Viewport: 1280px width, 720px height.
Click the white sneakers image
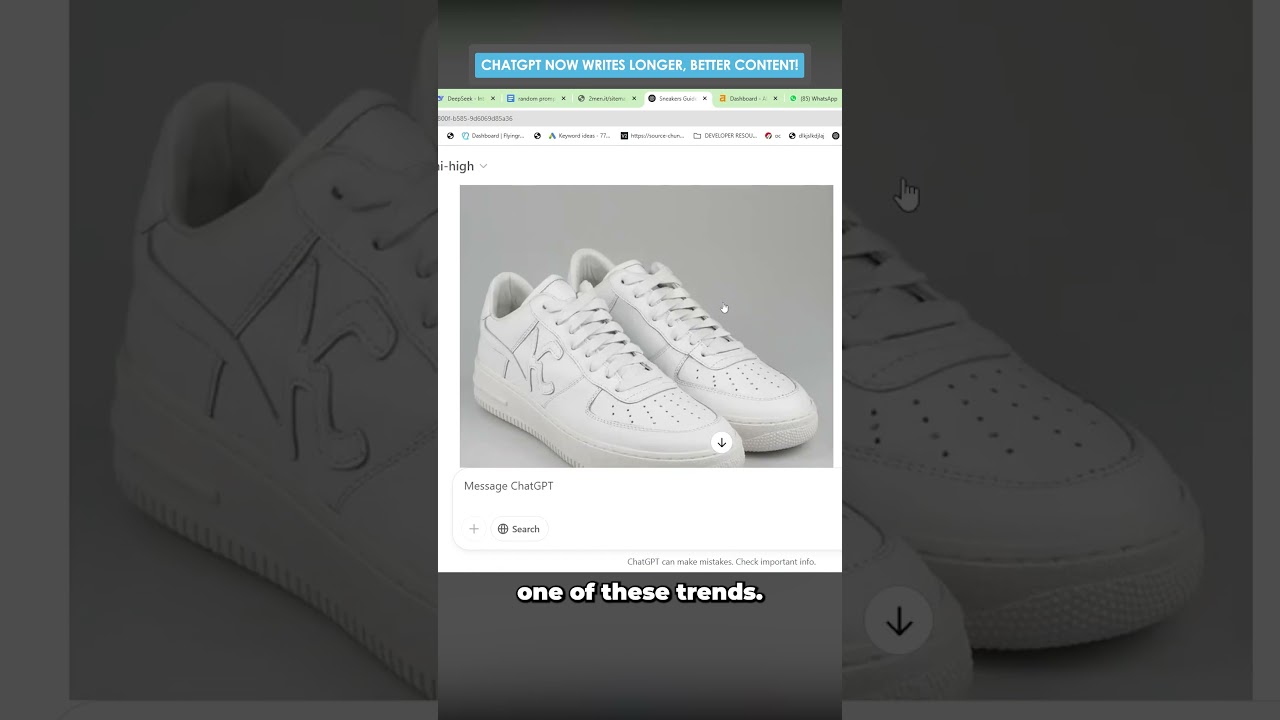pos(646,326)
